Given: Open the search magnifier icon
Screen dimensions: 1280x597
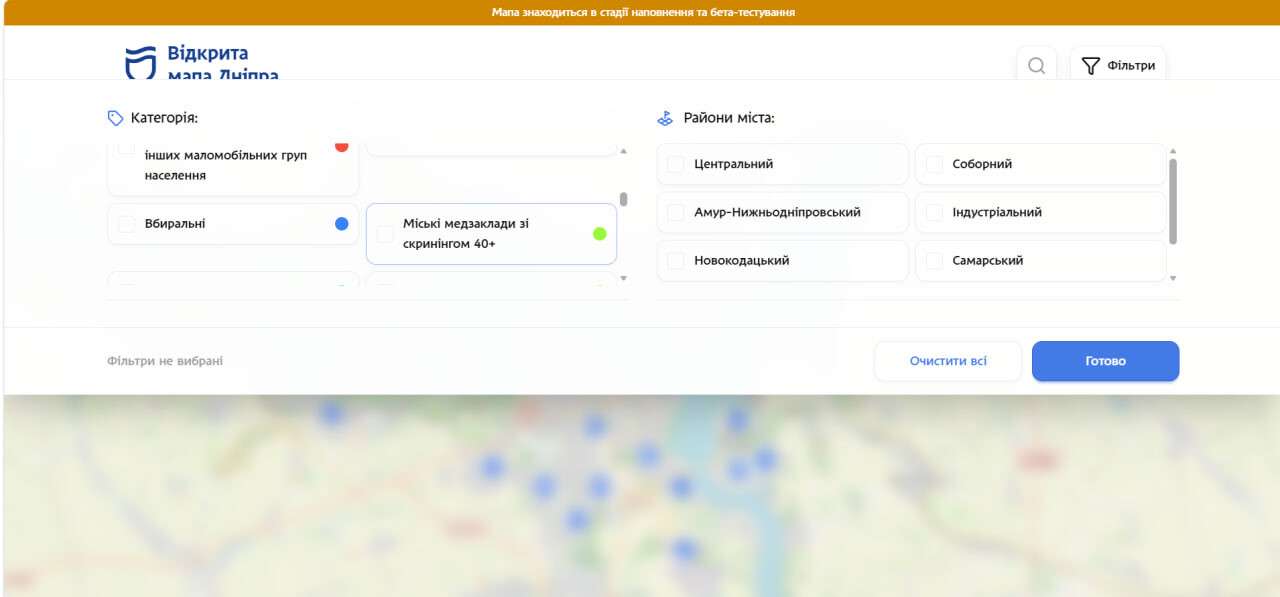Looking at the screenshot, I should [x=1036, y=66].
